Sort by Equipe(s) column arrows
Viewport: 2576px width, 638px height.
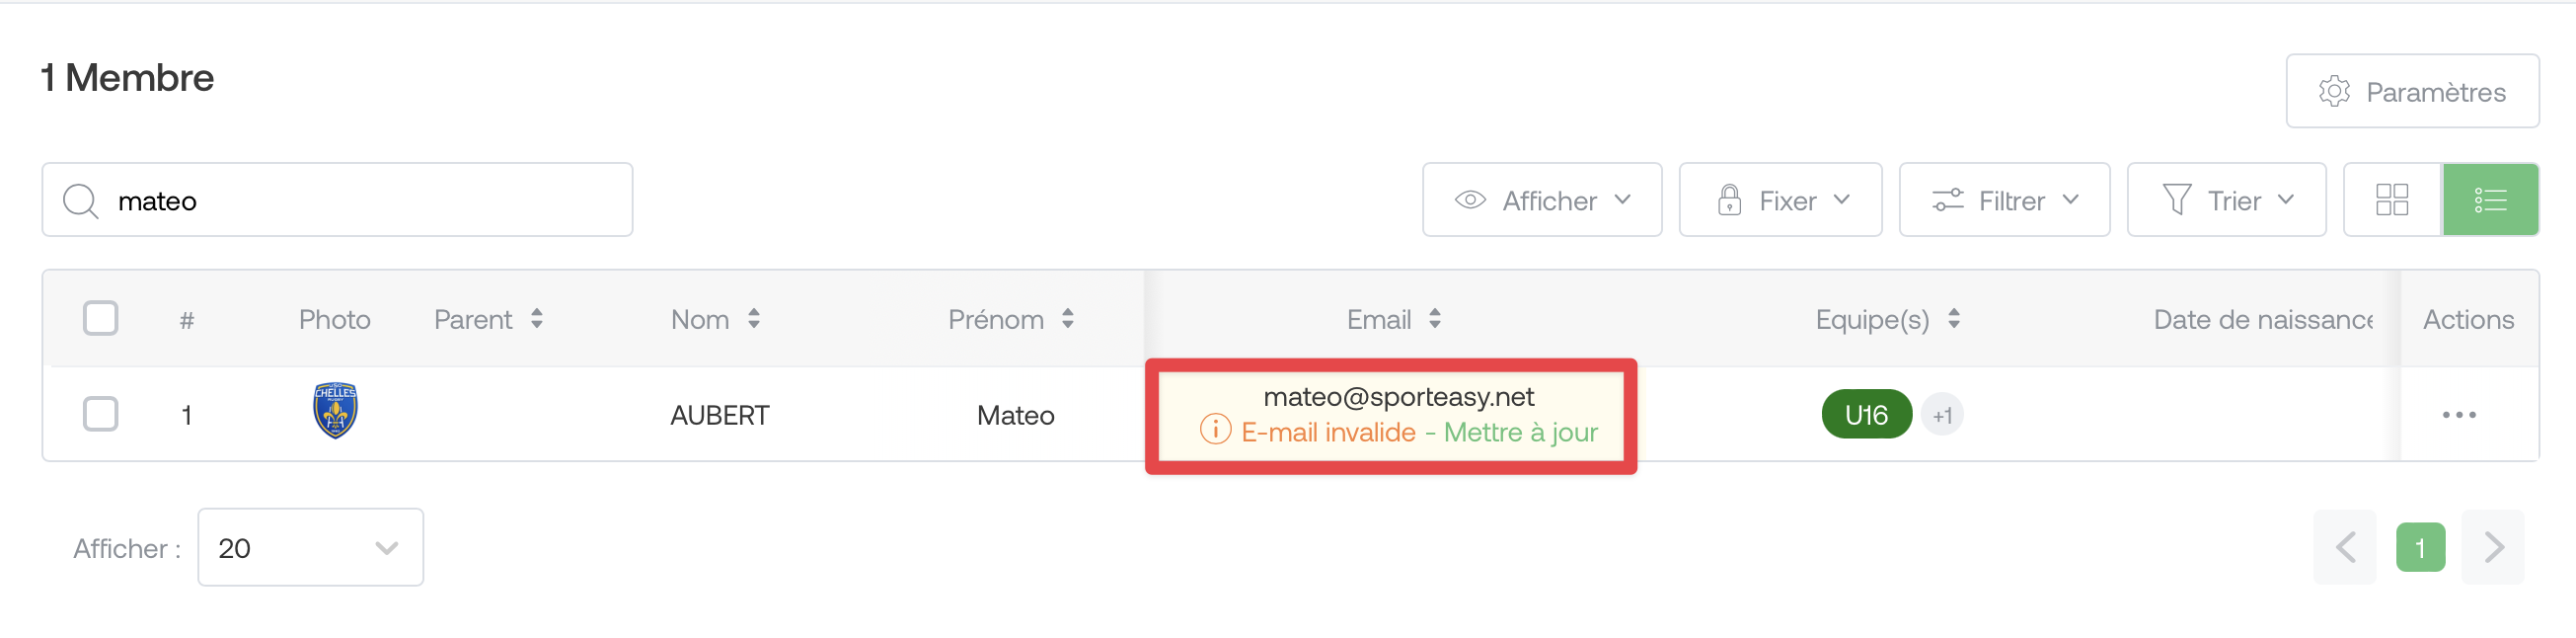tap(1954, 319)
